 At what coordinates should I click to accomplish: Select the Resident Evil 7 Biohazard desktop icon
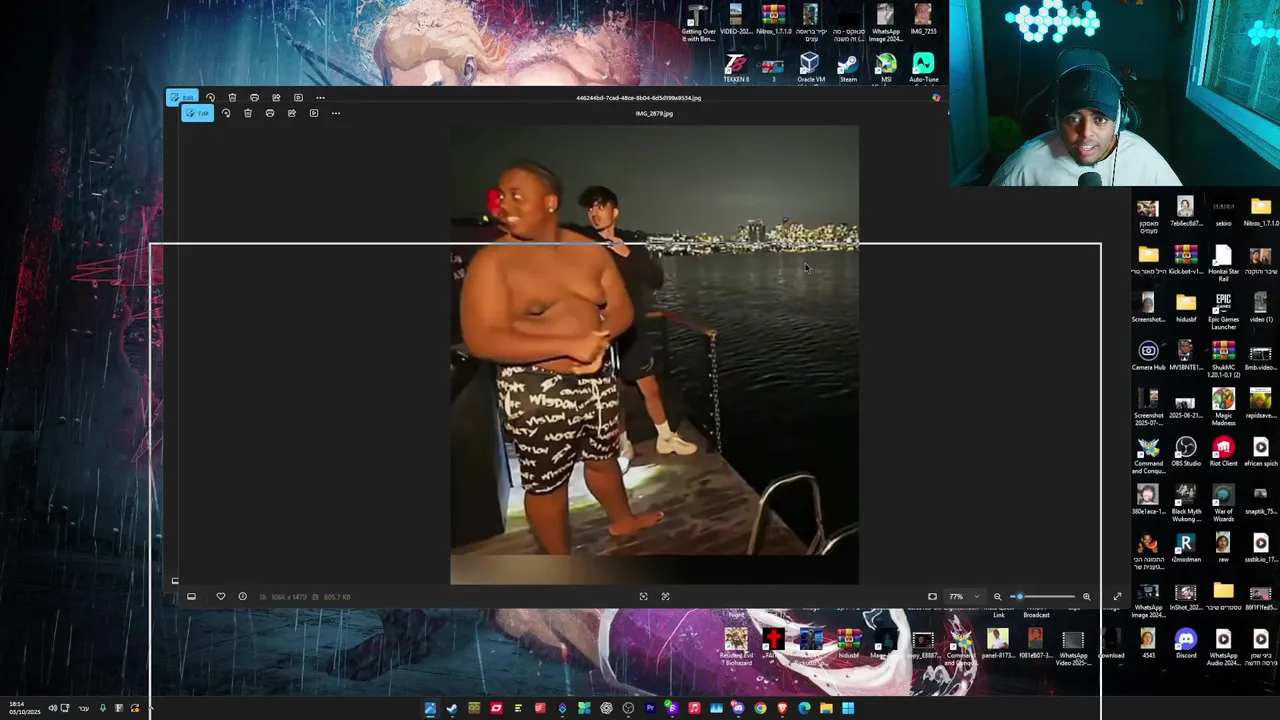(x=736, y=647)
